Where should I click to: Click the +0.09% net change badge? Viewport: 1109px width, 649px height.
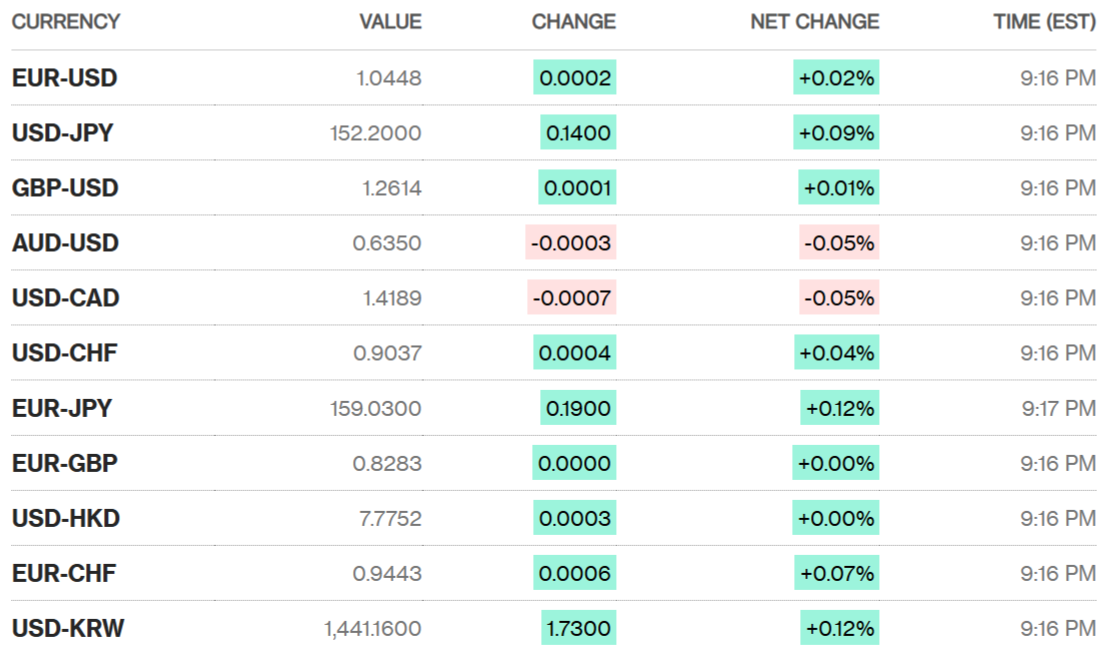tap(836, 133)
